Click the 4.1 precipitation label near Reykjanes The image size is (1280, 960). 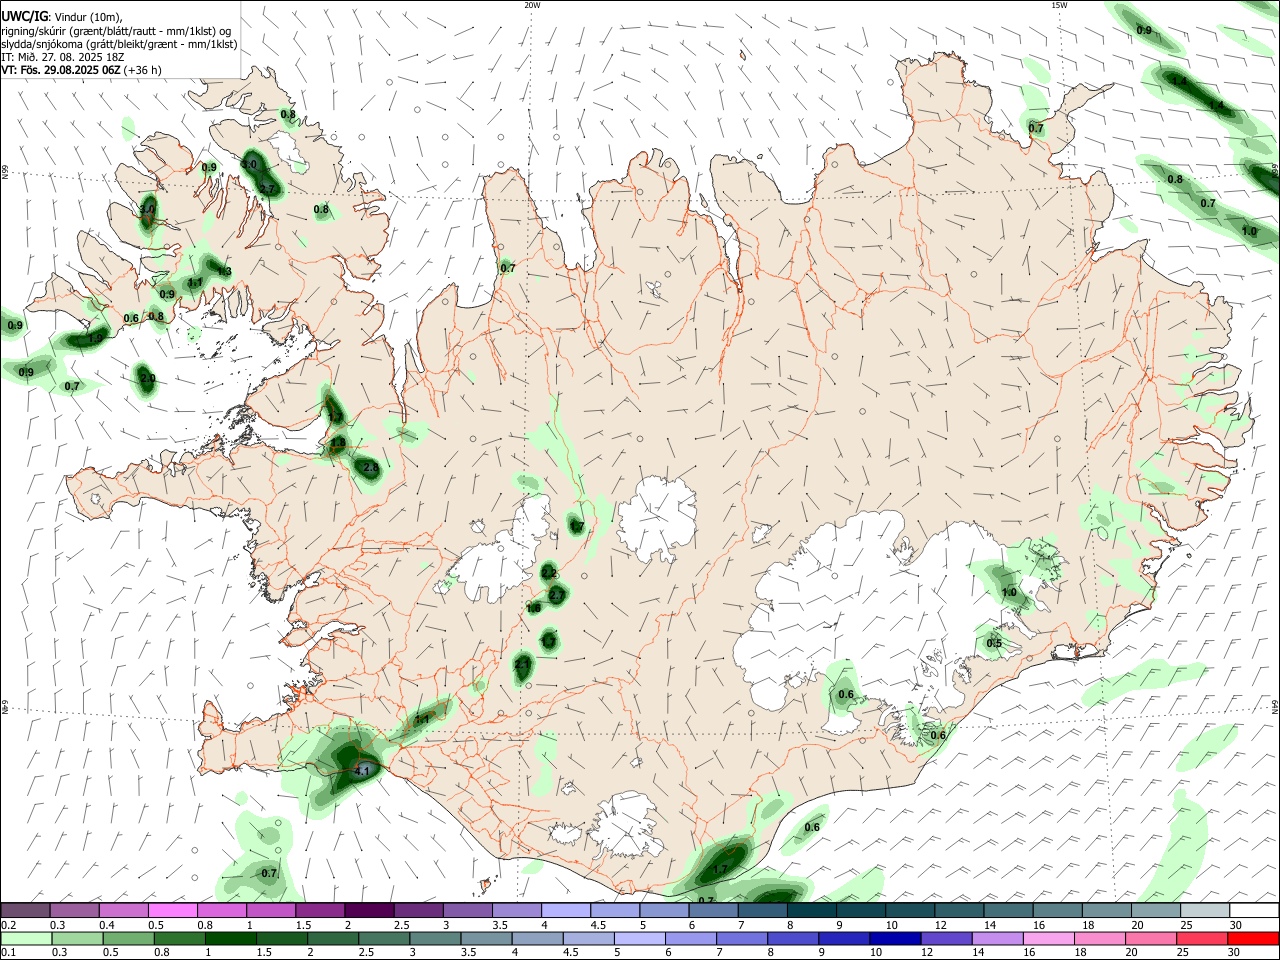pyautogui.click(x=363, y=771)
